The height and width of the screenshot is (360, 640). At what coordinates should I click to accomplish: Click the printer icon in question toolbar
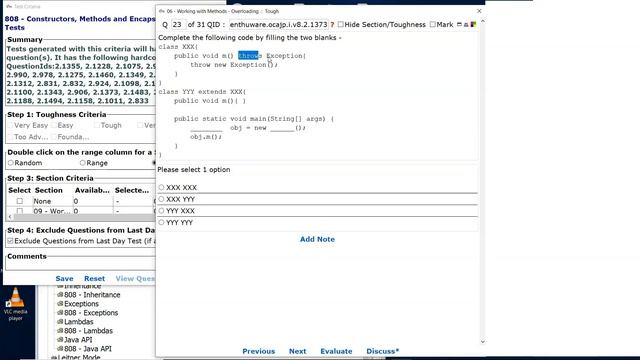[x=466, y=25]
